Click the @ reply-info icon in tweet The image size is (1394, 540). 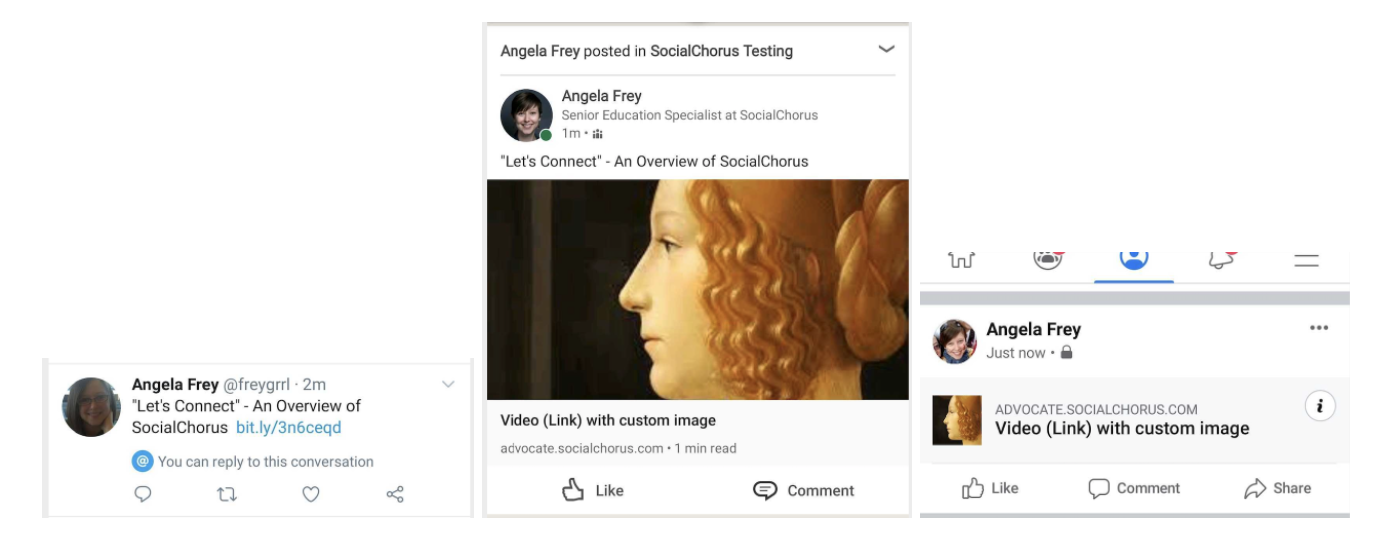pyautogui.click(x=143, y=461)
